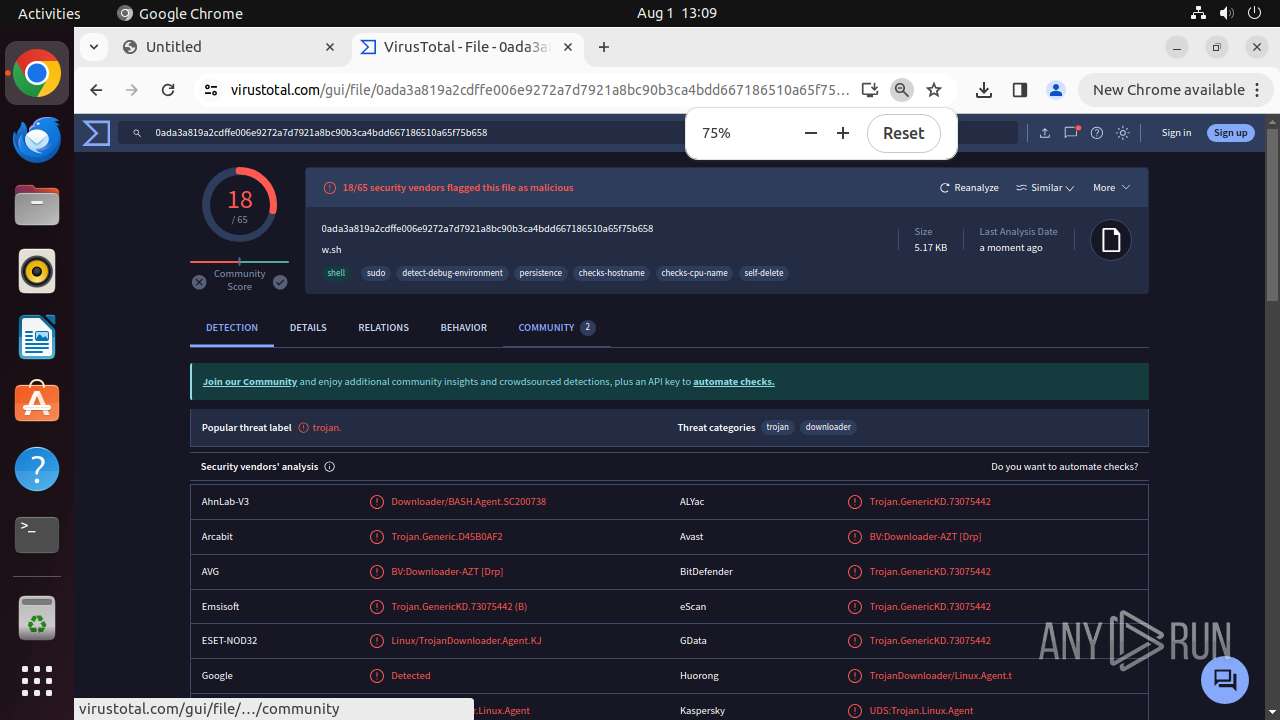Open Thunderbird from the dock
Viewport: 1280px width, 720px height.
click(x=37, y=139)
